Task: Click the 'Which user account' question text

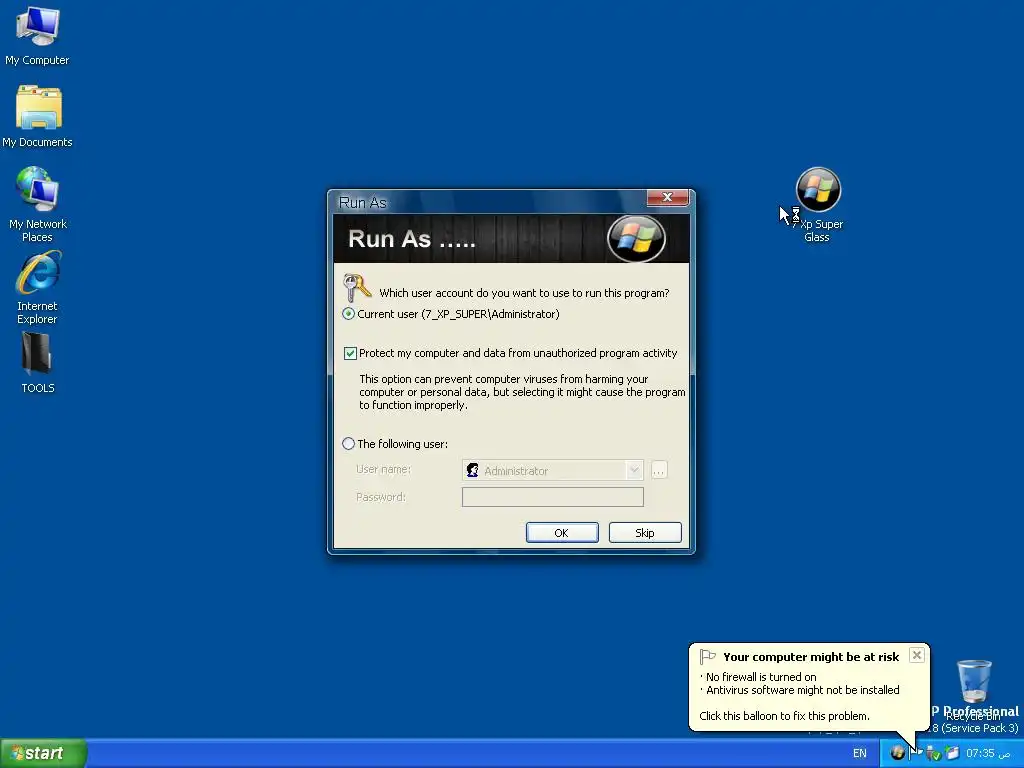Action: [524, 293]
